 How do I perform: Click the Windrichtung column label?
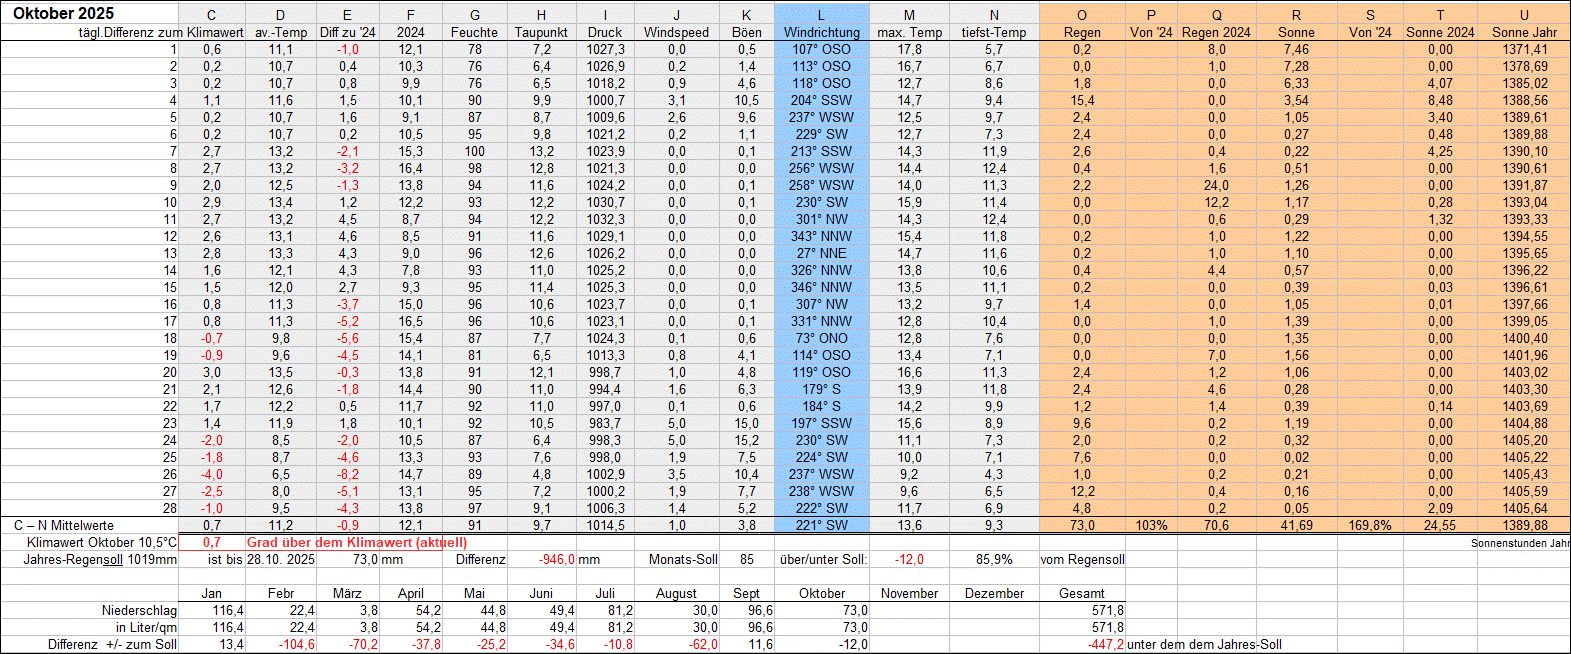point(821,32)
